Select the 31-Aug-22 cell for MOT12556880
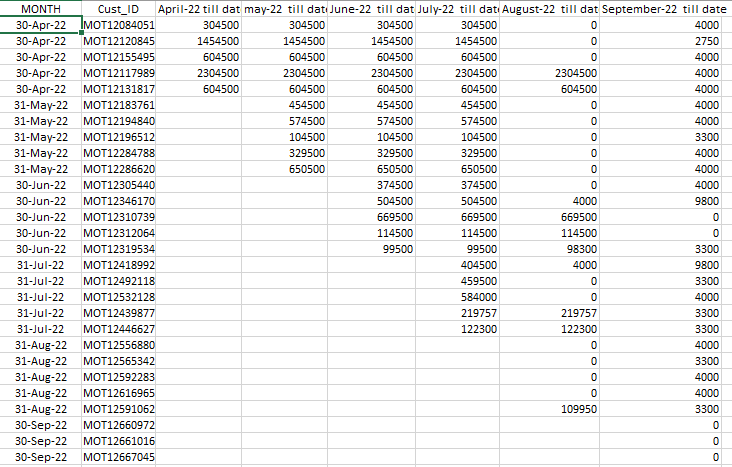The height and width of the screenshot is (467, 732). click(41, 345)
